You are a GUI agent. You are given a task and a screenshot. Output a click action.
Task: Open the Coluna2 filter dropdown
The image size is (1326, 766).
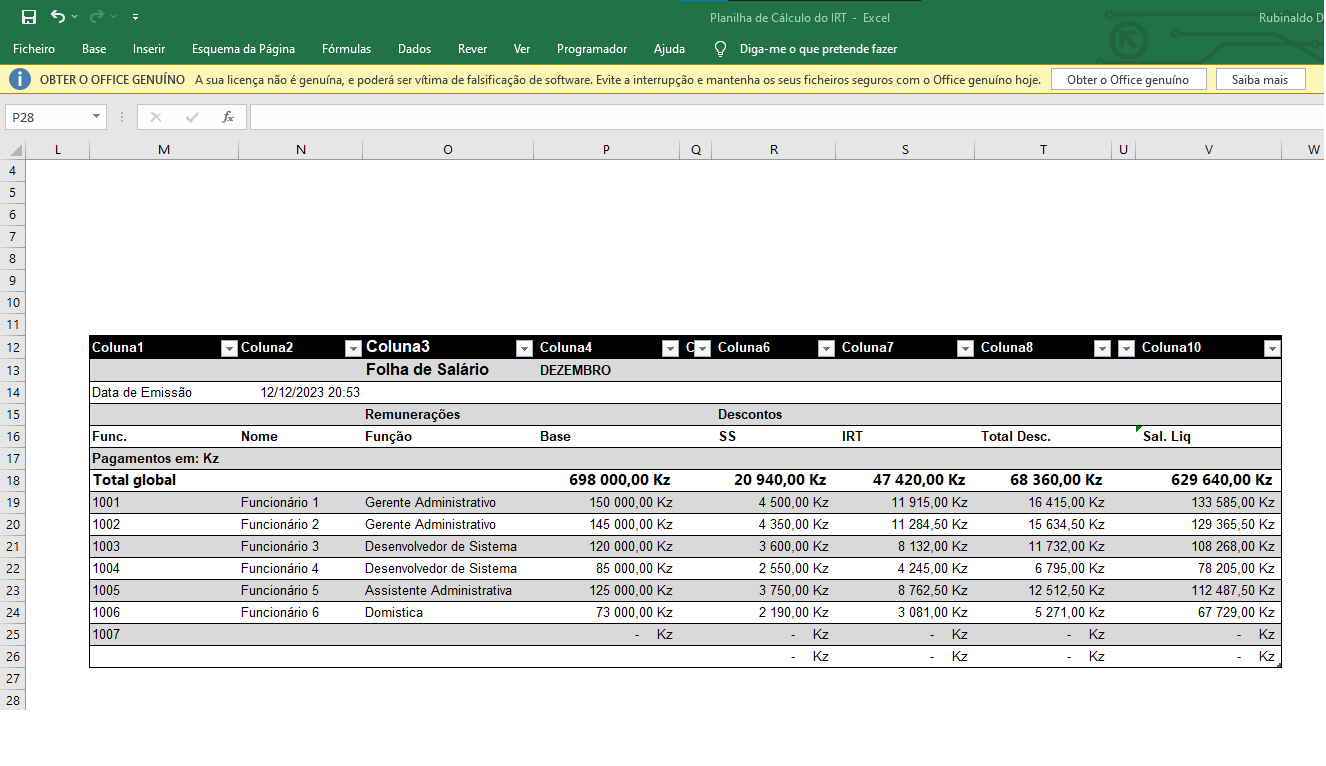pos(353,348)
